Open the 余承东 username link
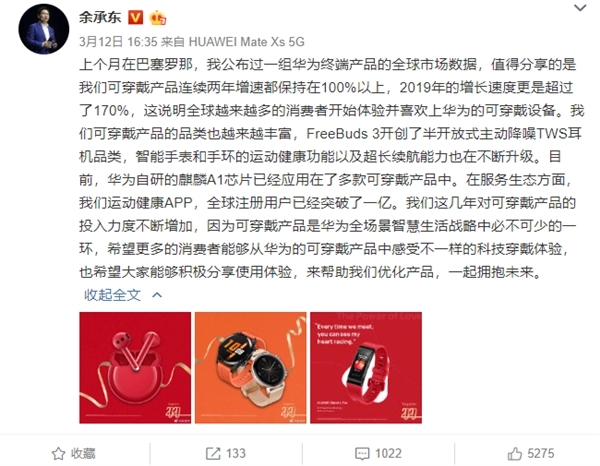Viewport: 600px width, 466px height. (x=100, y=17)
